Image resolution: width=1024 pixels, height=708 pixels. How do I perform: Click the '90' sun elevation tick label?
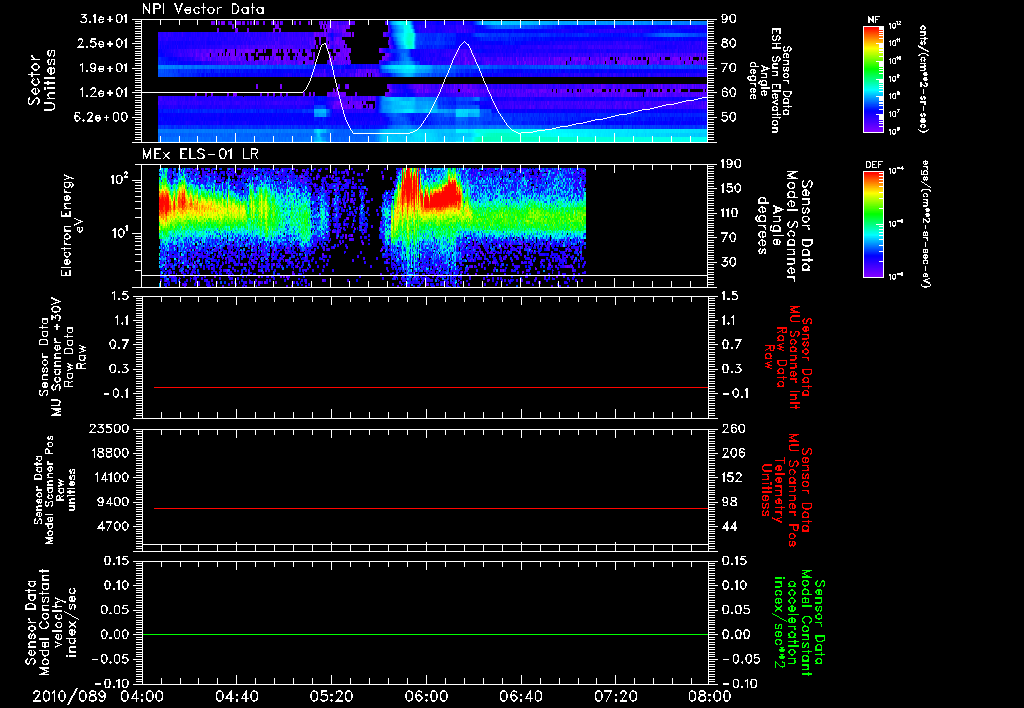[728, 19]
